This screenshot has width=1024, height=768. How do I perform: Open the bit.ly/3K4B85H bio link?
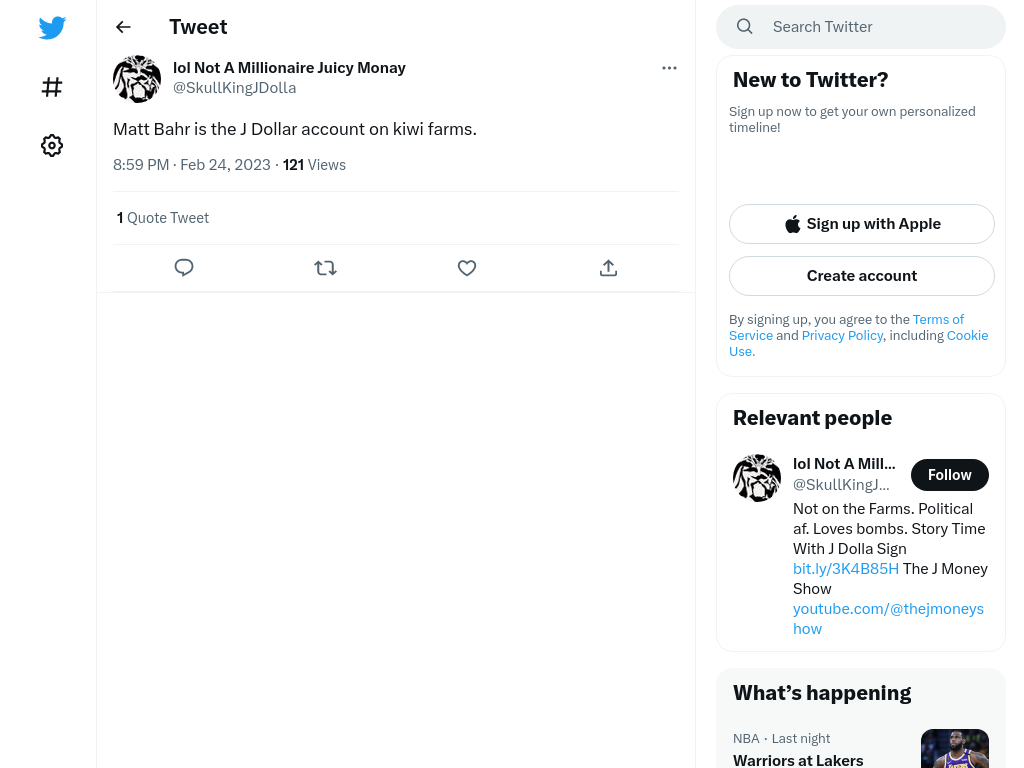(x=846, y=569)
